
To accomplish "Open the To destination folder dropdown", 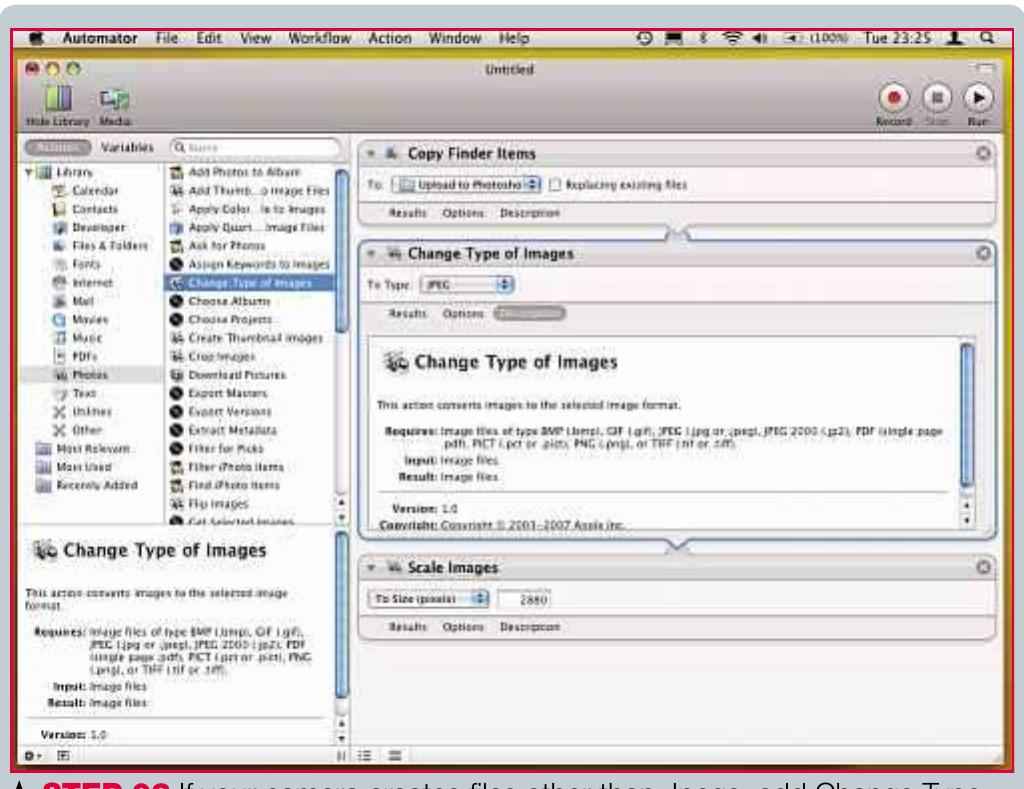I will pyautogui.click(x=466, y=185).
